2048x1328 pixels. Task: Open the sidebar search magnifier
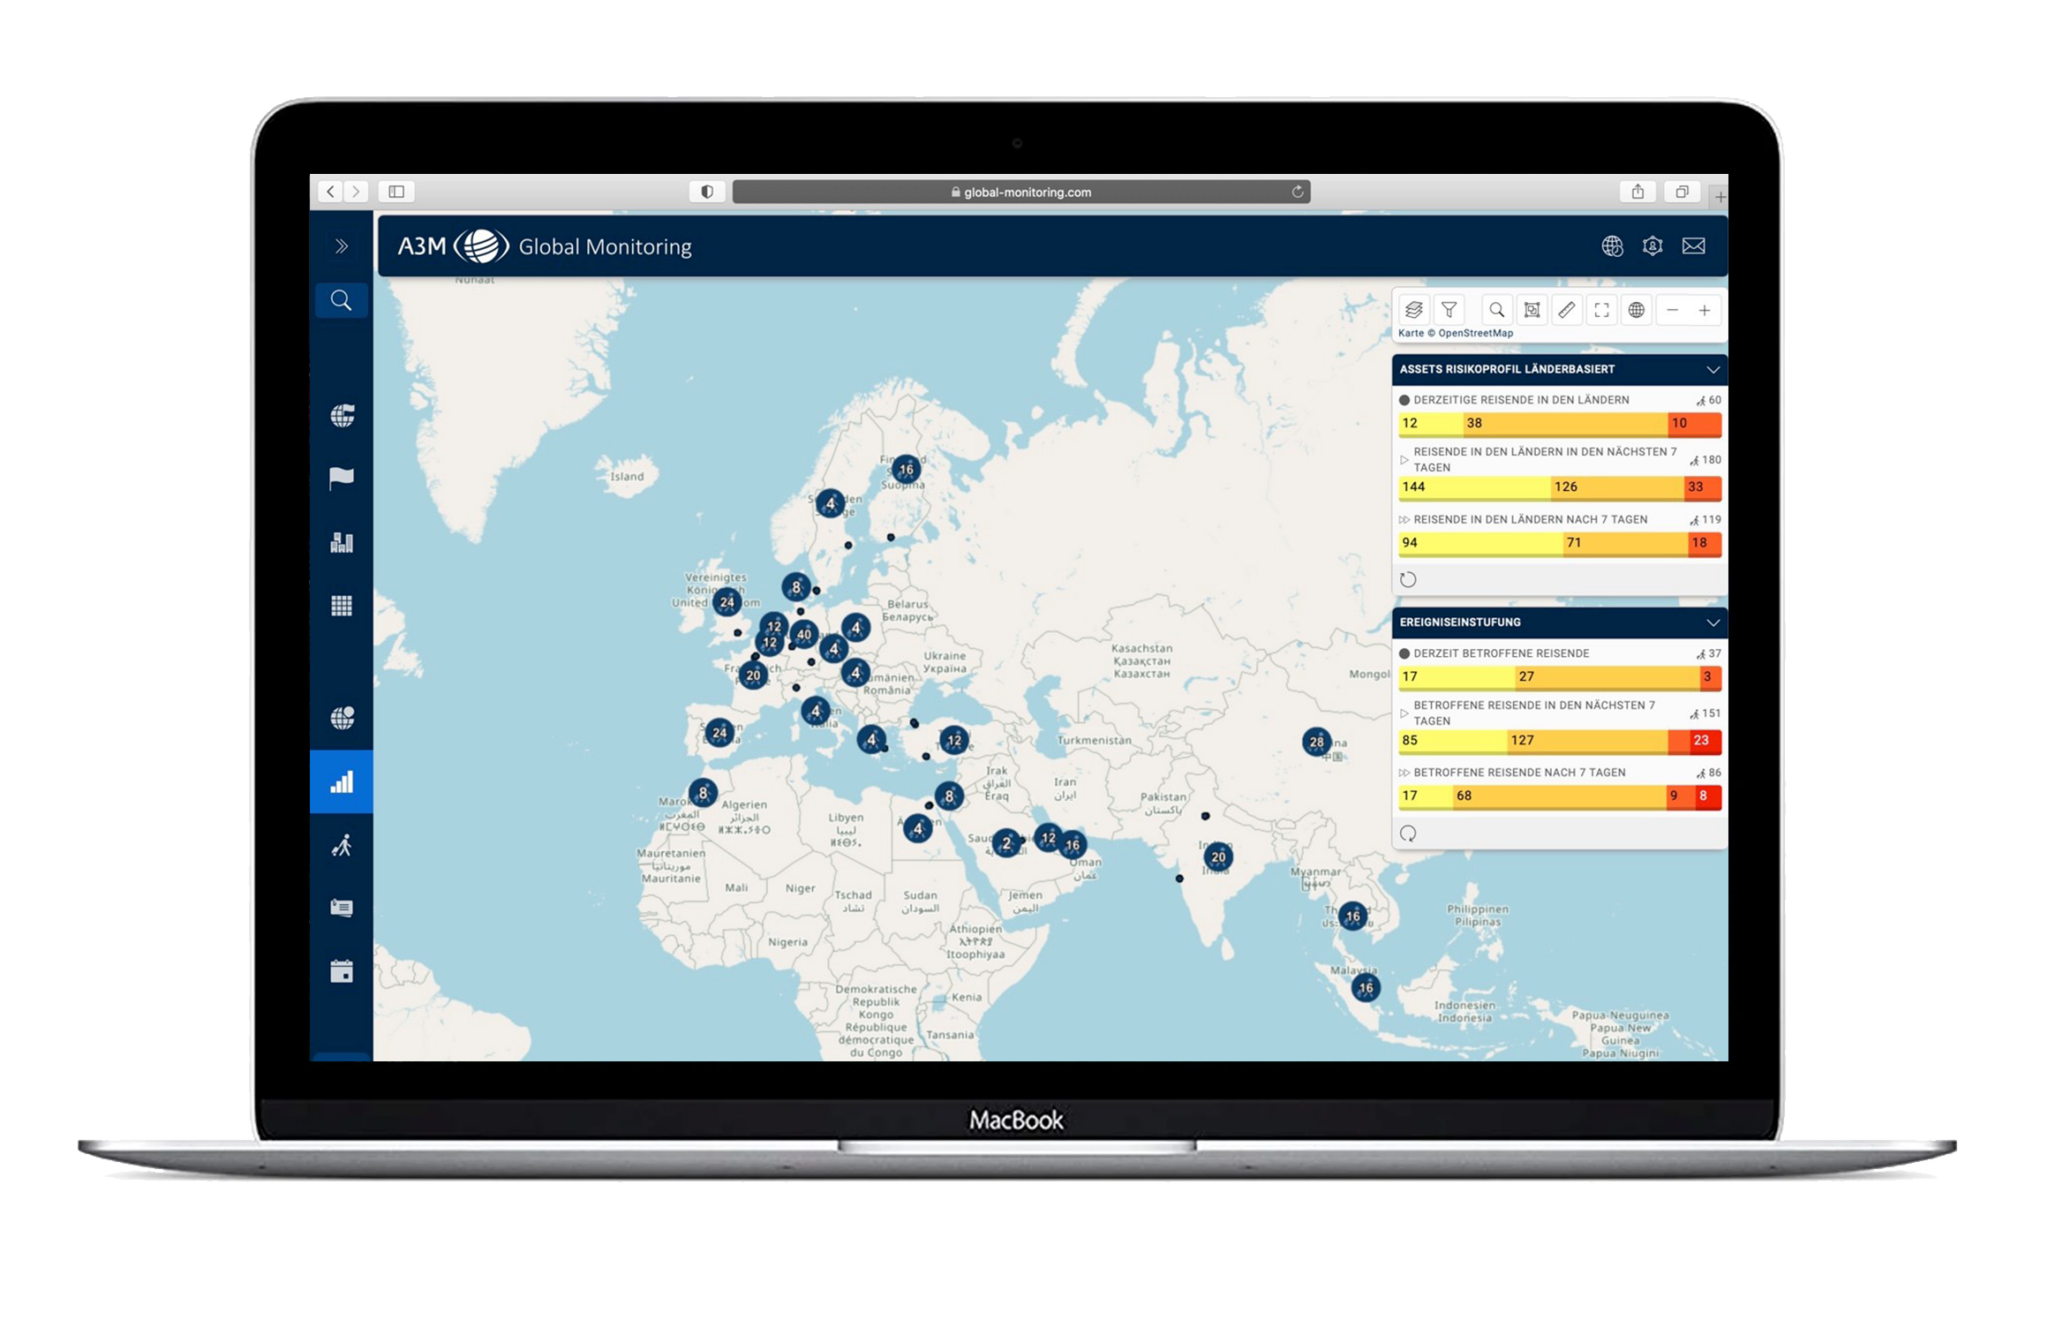tap(341, 300)
